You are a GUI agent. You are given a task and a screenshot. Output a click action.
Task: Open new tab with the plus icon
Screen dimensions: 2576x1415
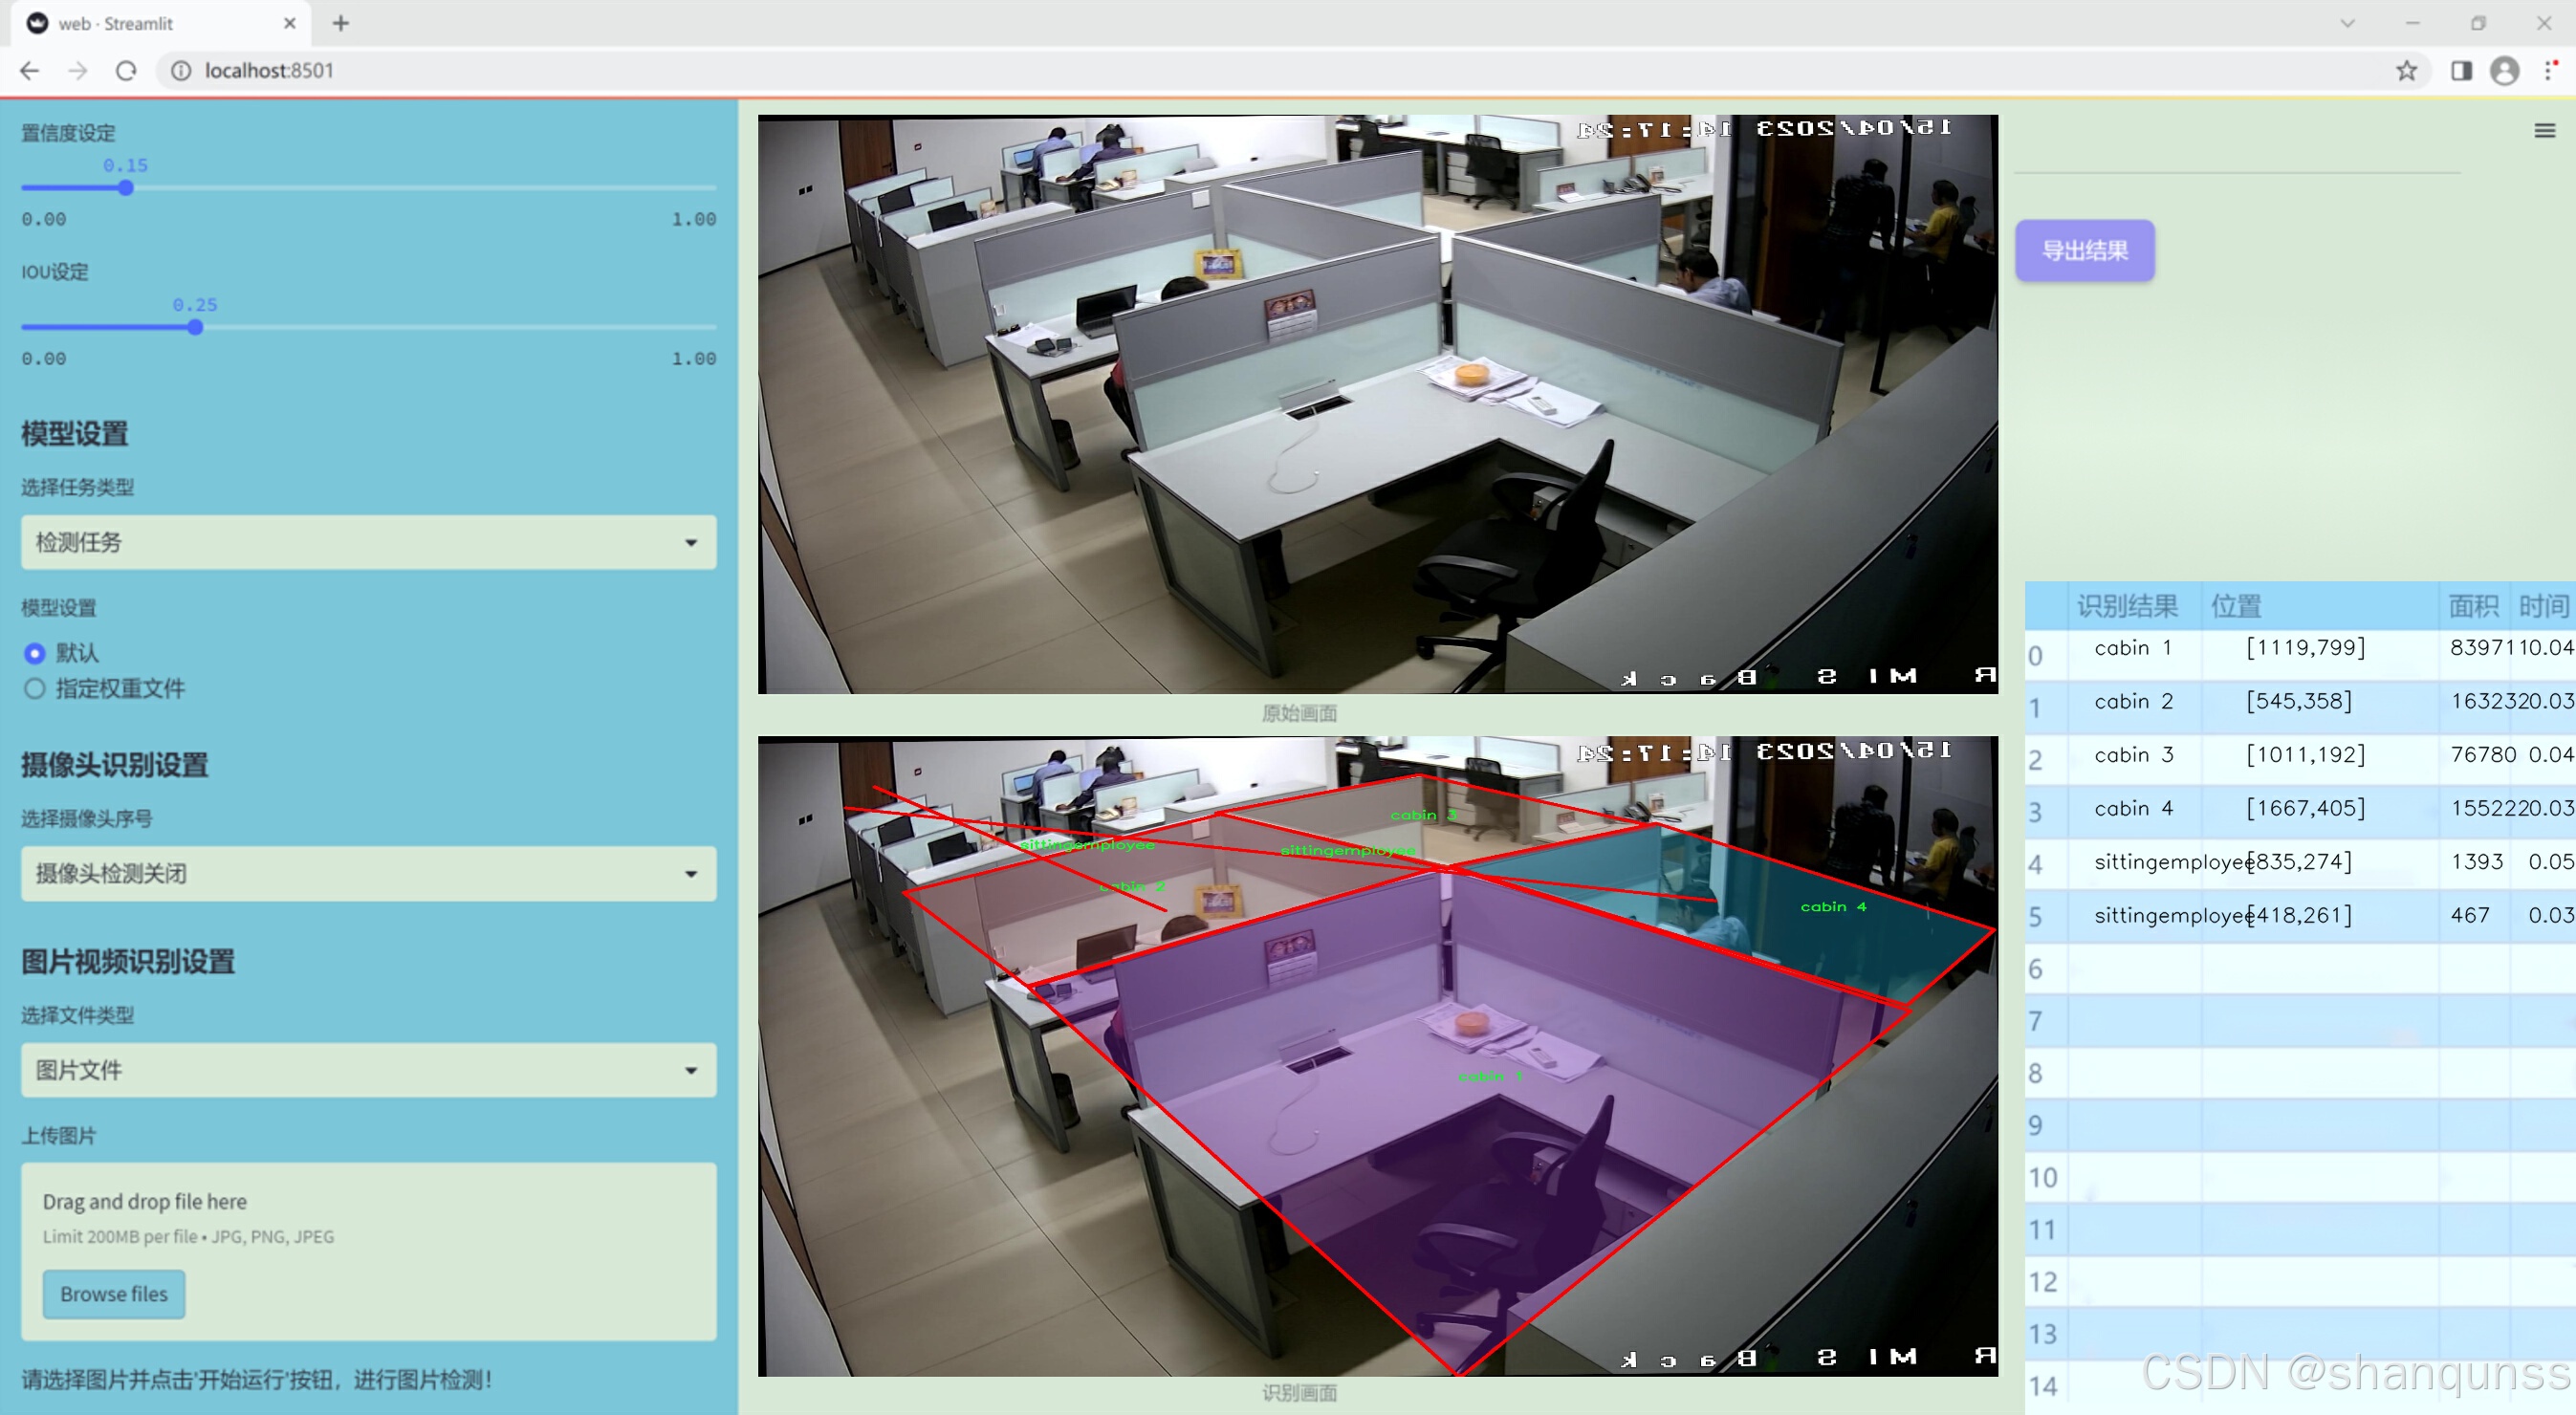[x=341, y=23]
